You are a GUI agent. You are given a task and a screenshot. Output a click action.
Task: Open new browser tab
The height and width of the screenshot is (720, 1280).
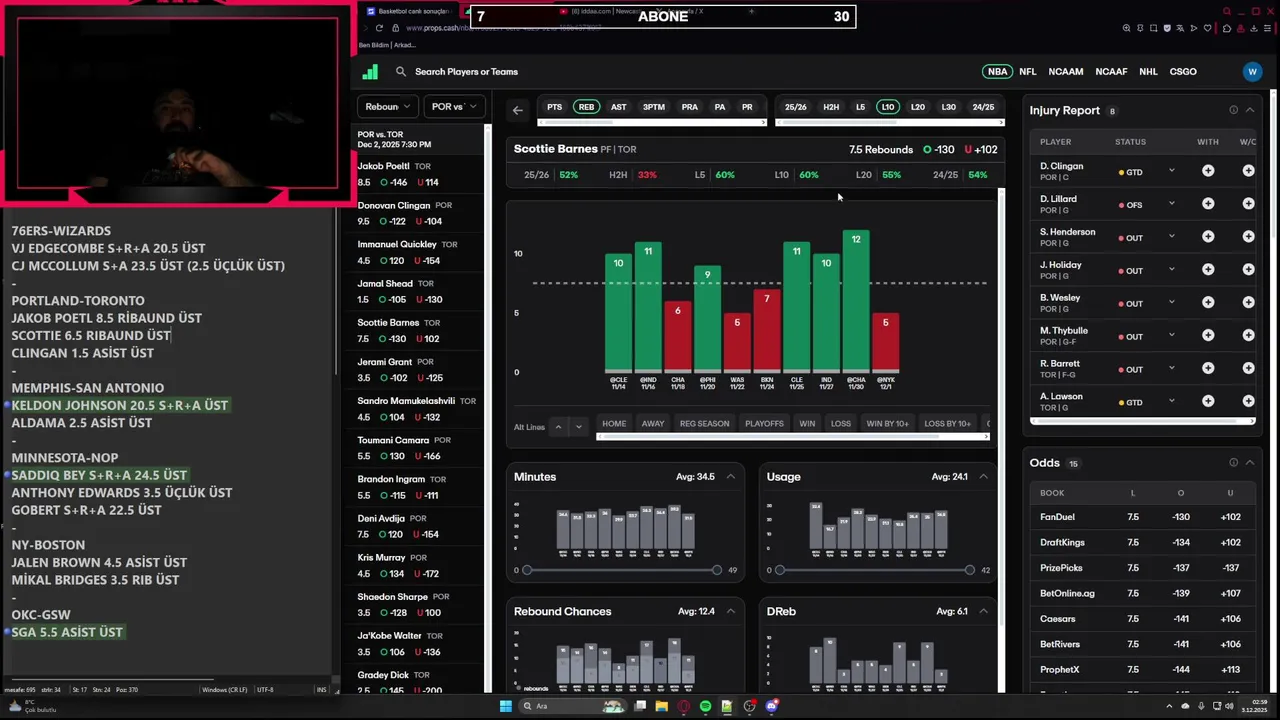(x=752, y=11)
